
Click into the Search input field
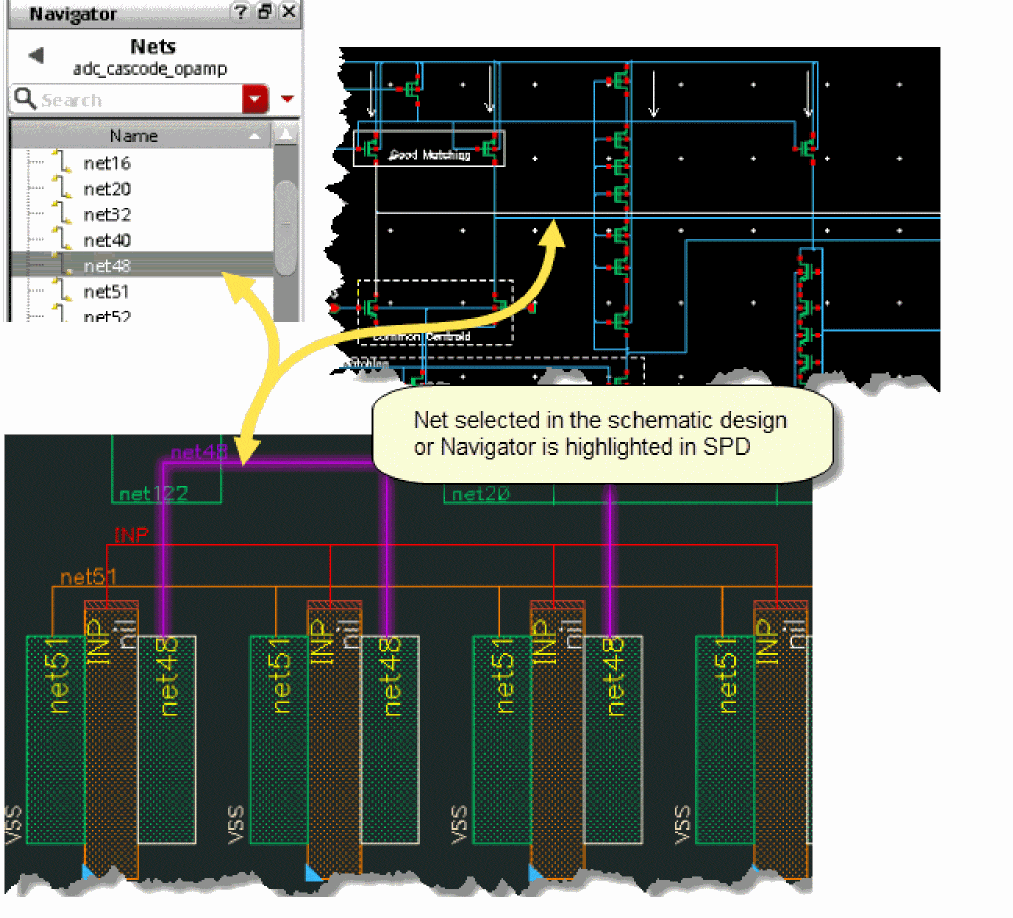(140, 100)
